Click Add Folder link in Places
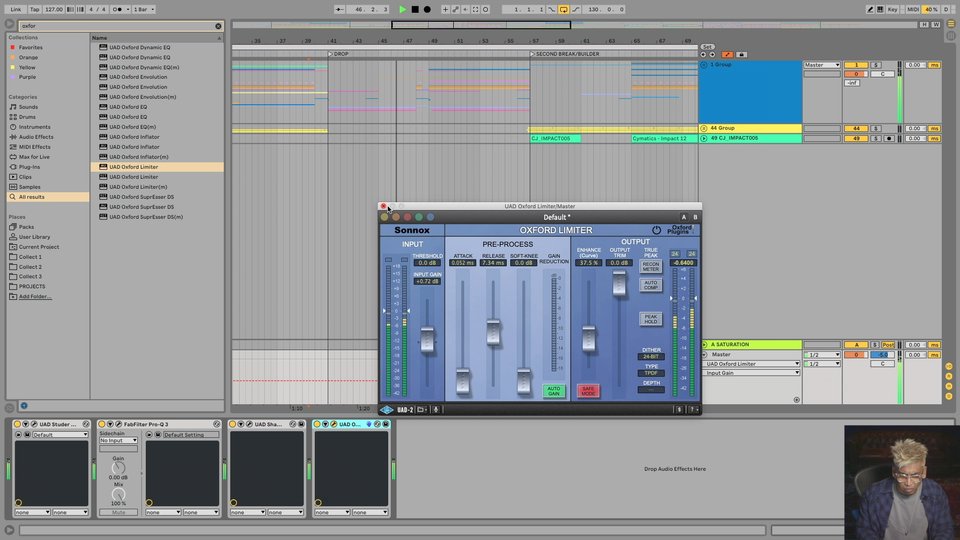Screen dimensions: 960x540 [35, 296]
